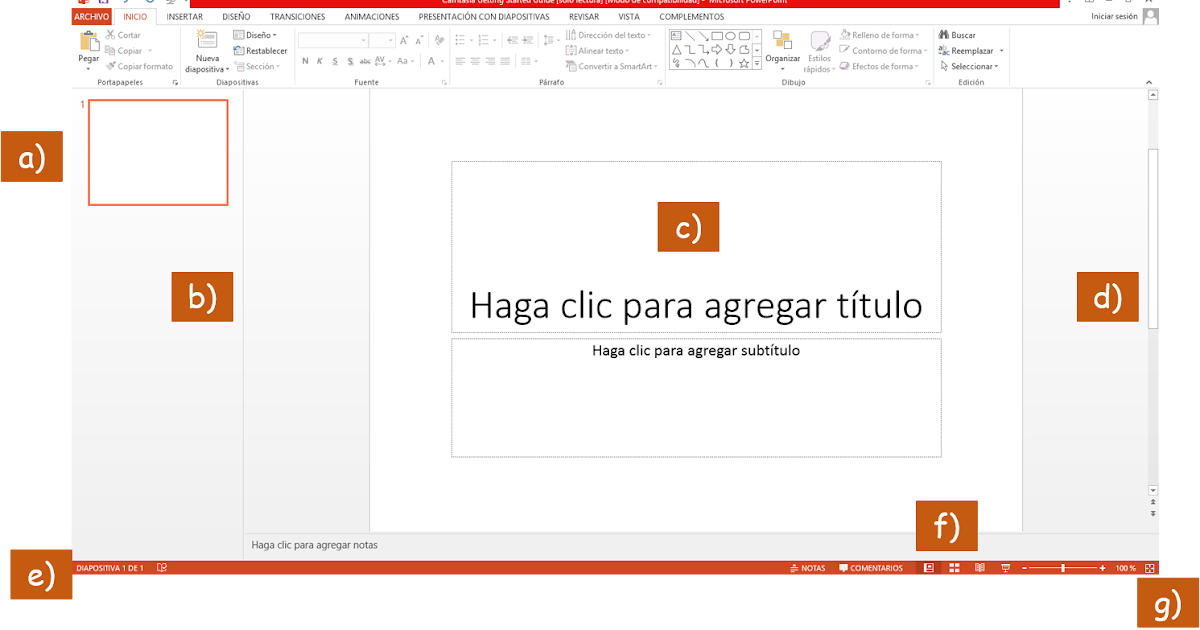This screenshot has height=630, width=1200.
Task: Toggle italic formatting
Action: (x=319, y=60)
